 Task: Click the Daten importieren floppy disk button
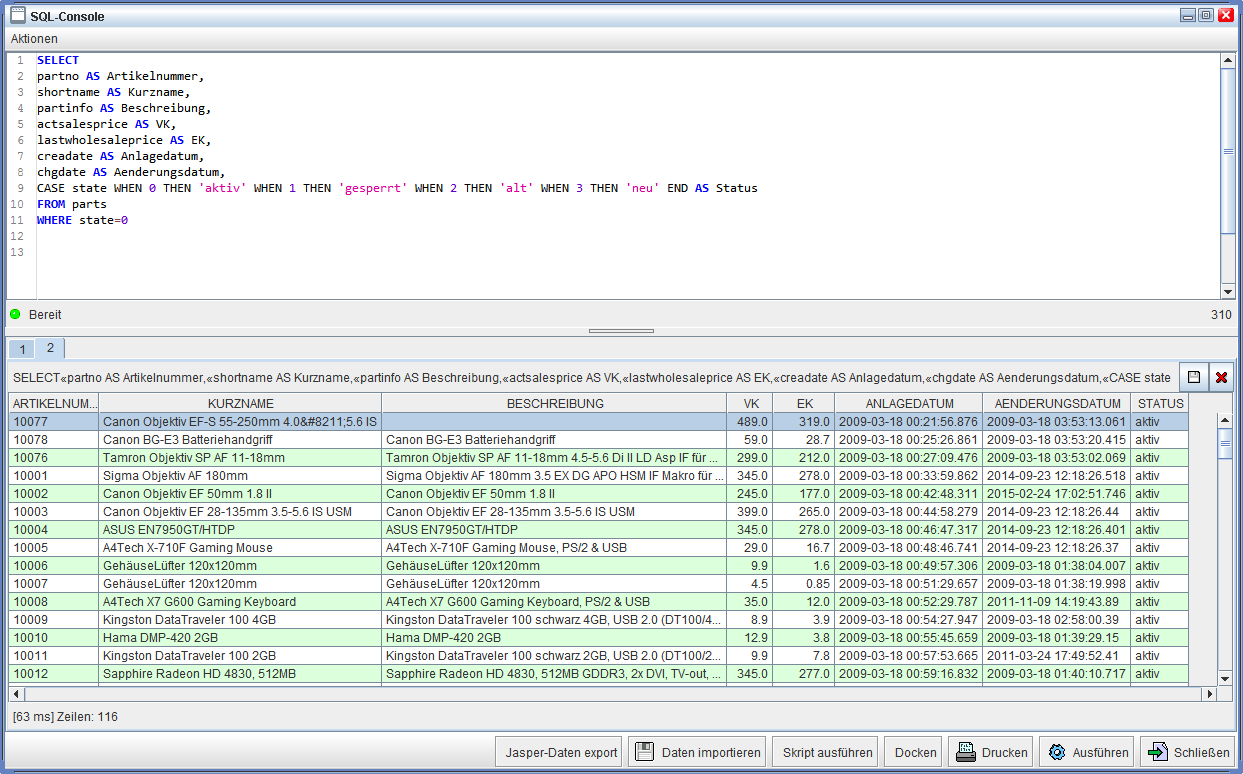(x=697, y=752)
